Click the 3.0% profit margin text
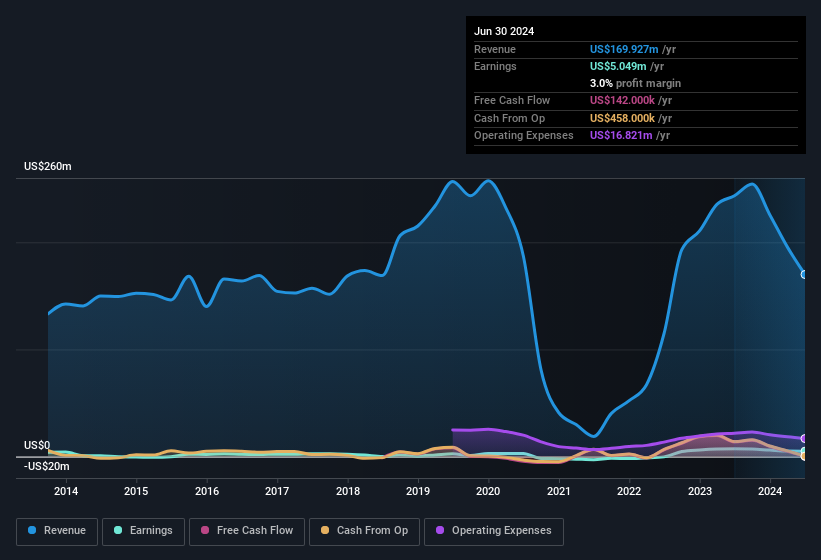This screenshot has height=560, width=821. (635, 83)
